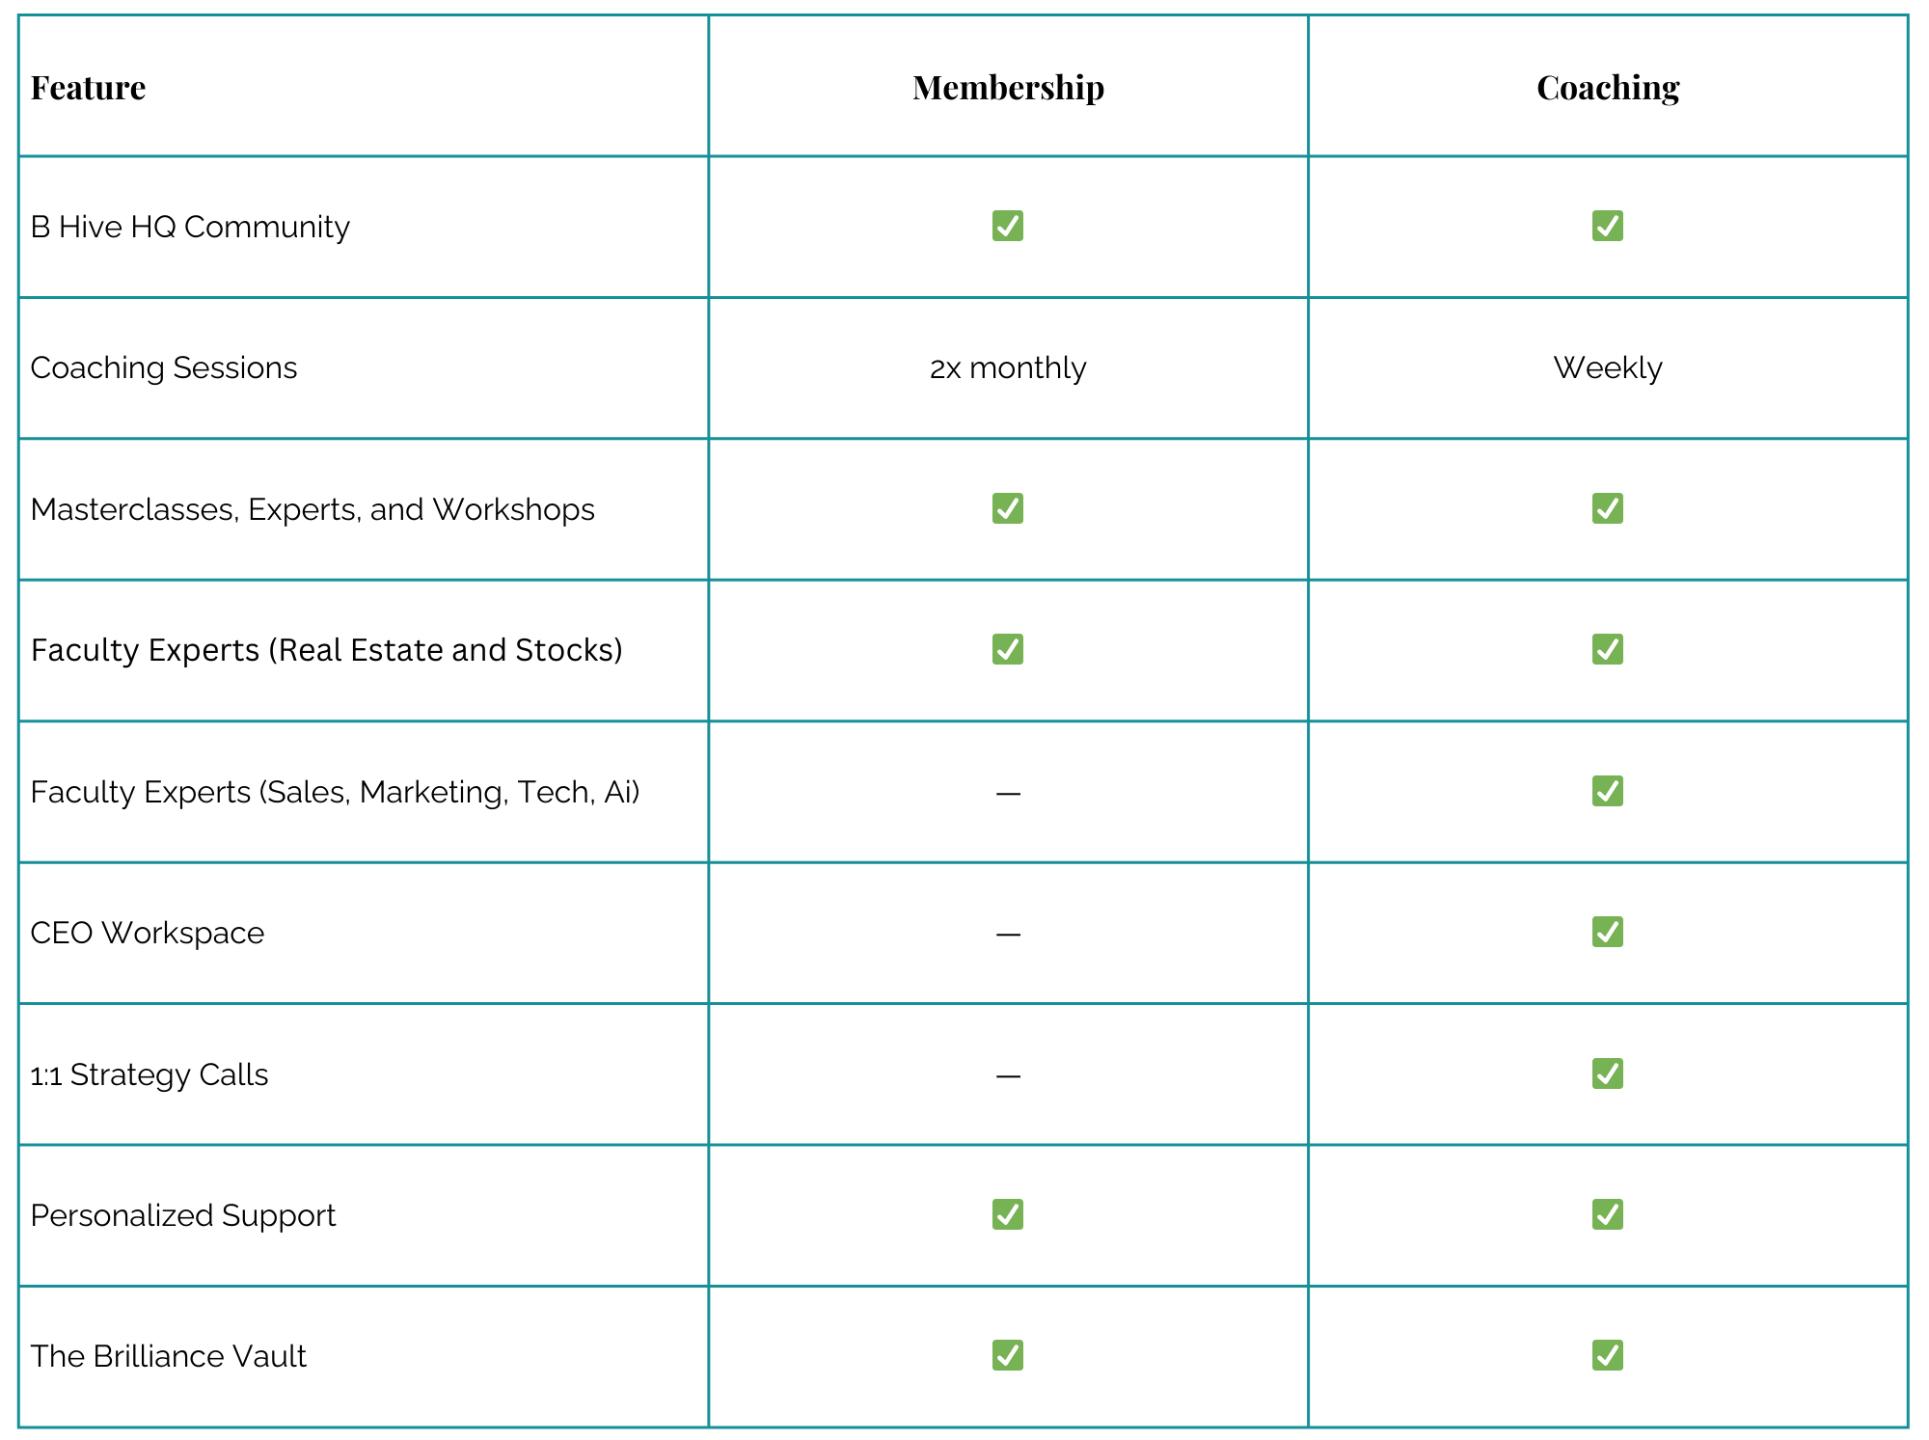
Task: Click Coaching checkmark for Sales, Marketing, Tech, Ai
Action: click(1607, 791)
